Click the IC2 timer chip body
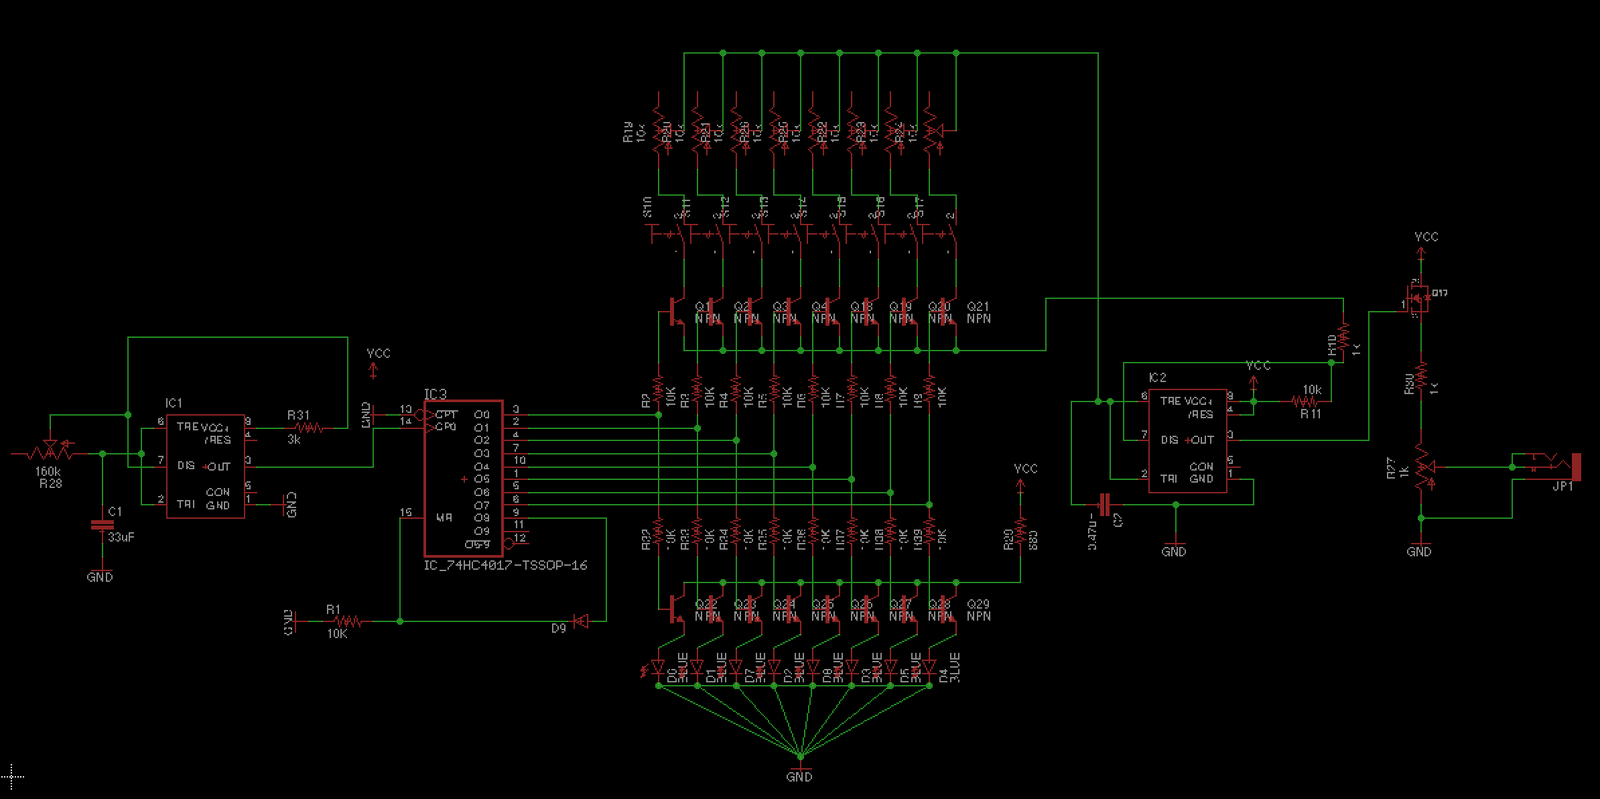This screenshot has height=799, width=1600. (1187, 441)
